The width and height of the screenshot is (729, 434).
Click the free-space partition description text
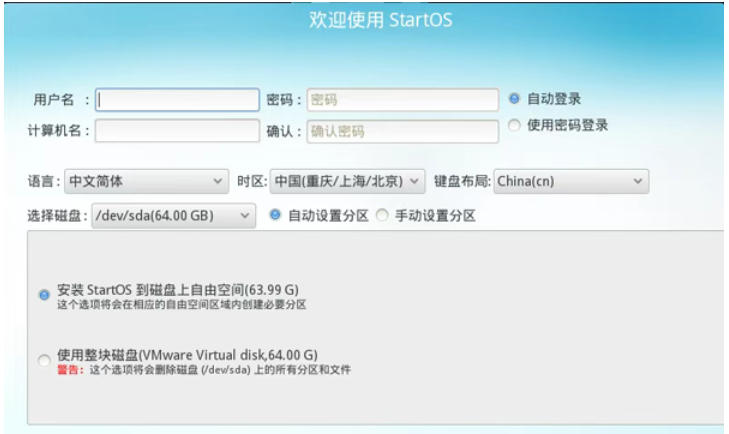(x=181, y=304)
